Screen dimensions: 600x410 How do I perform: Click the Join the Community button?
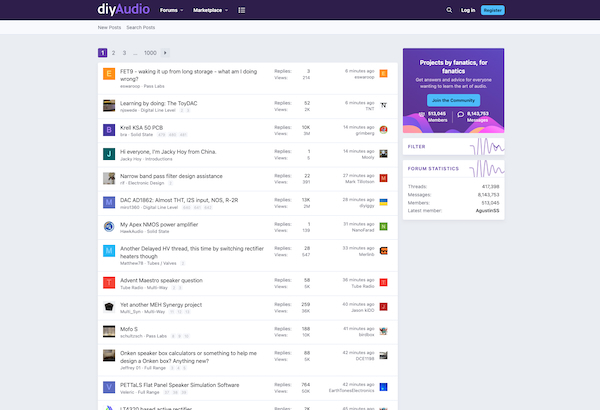[454, 101]
